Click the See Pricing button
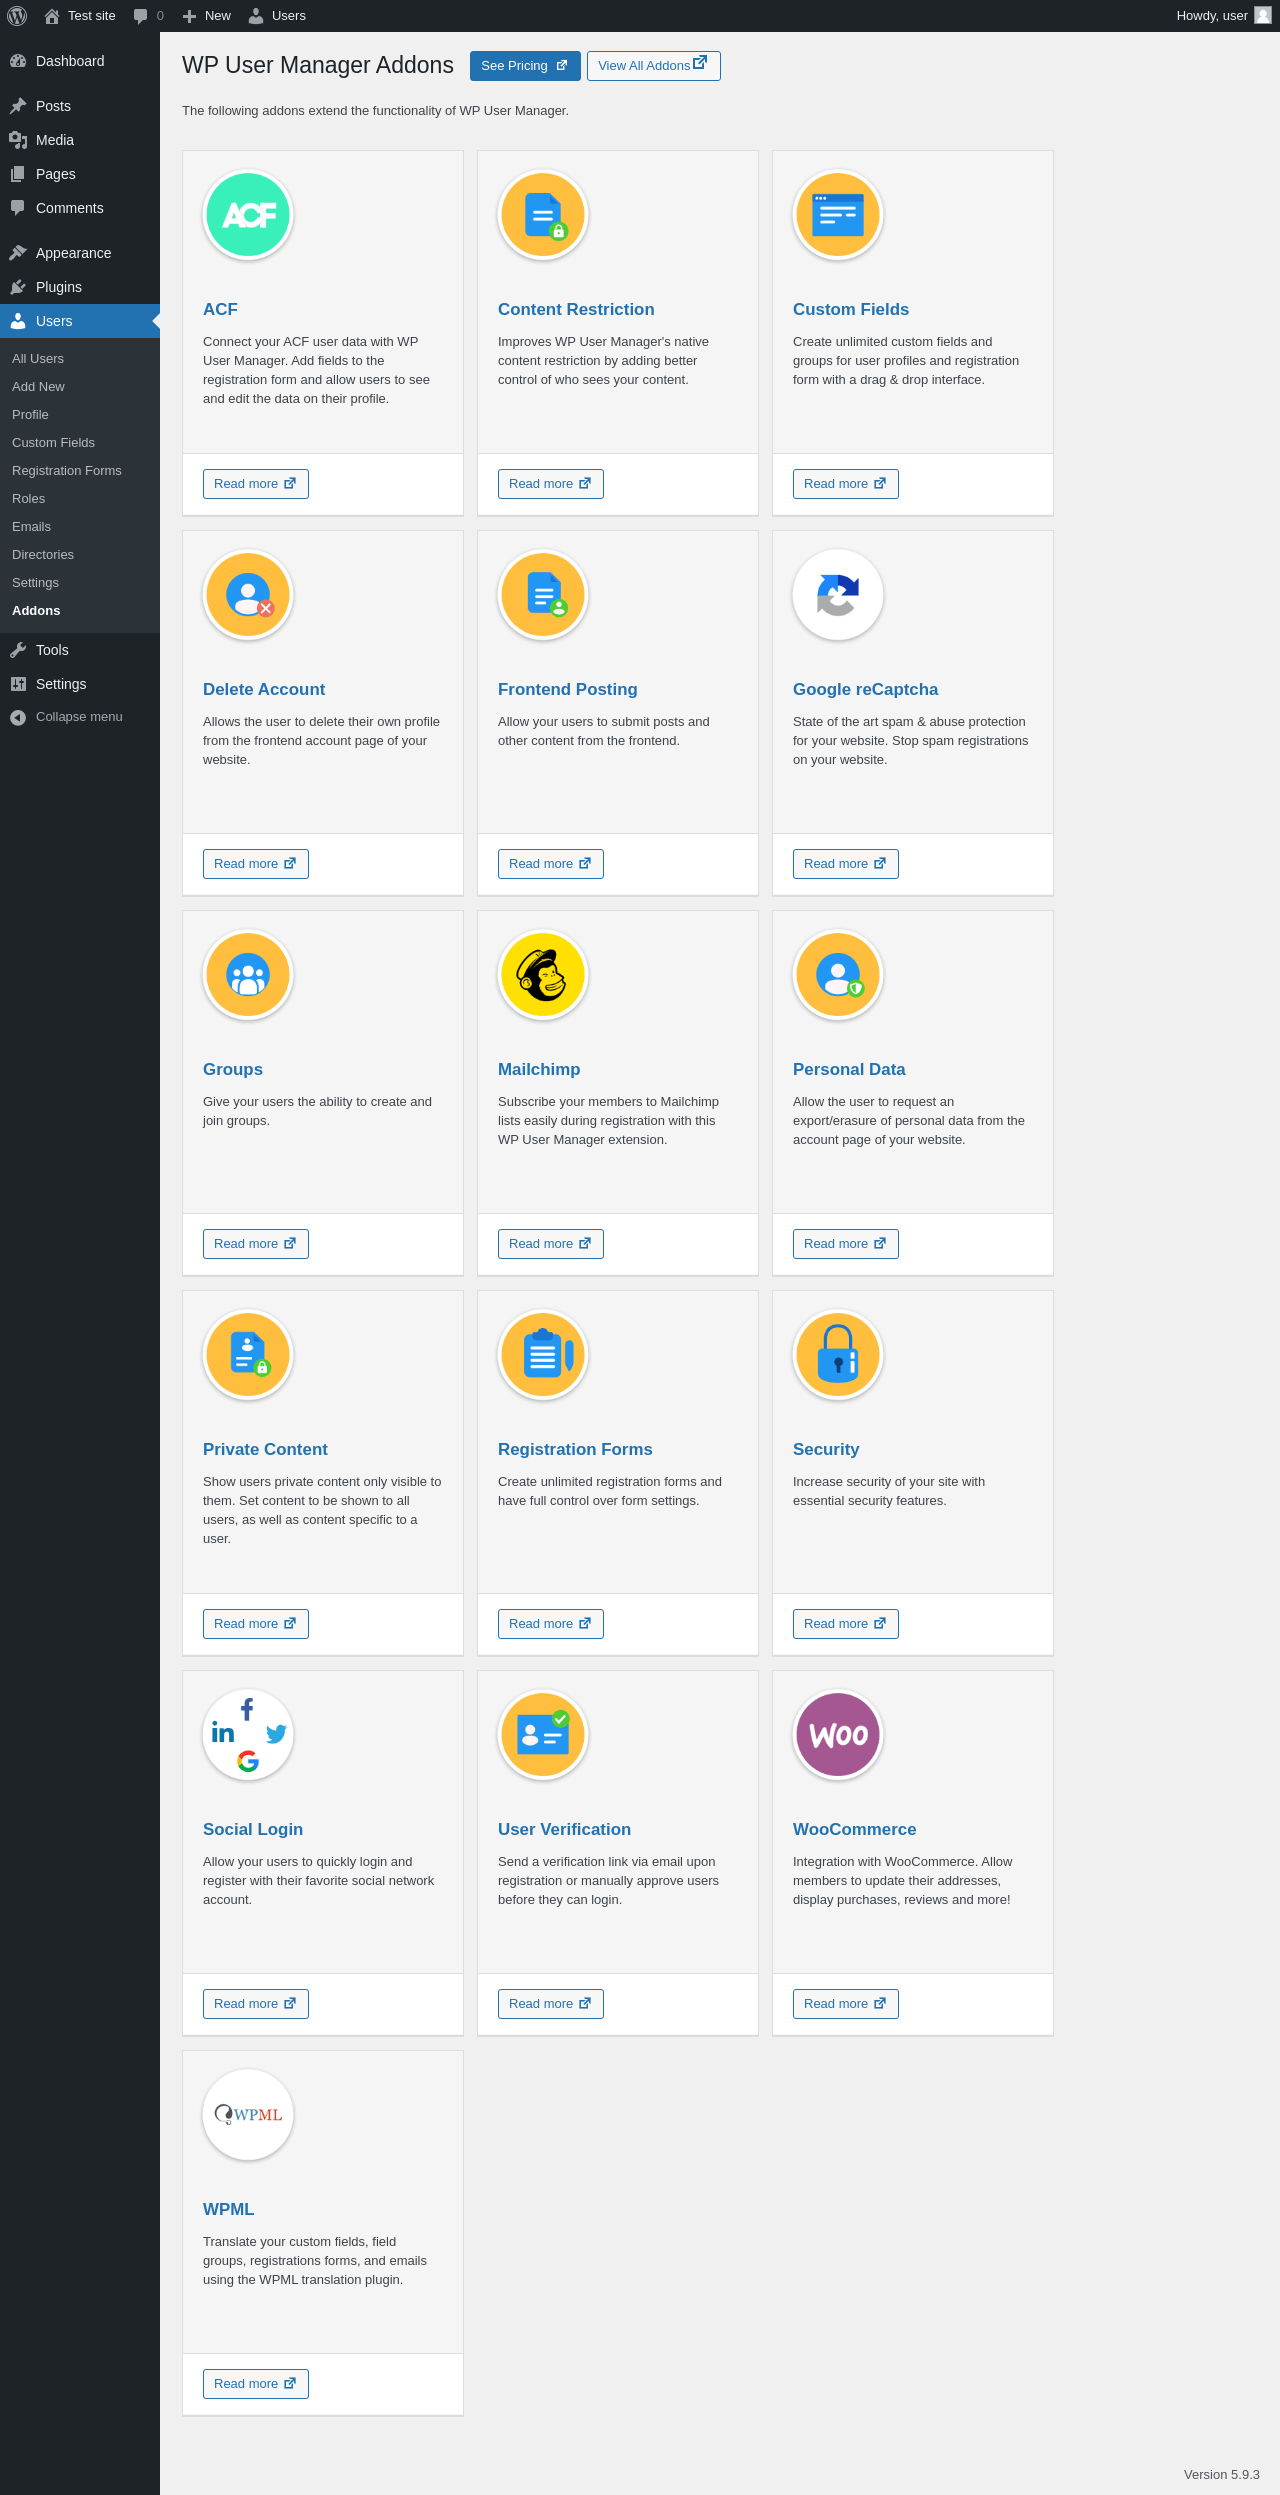The image size is (1280, 2495). point(525,66)
